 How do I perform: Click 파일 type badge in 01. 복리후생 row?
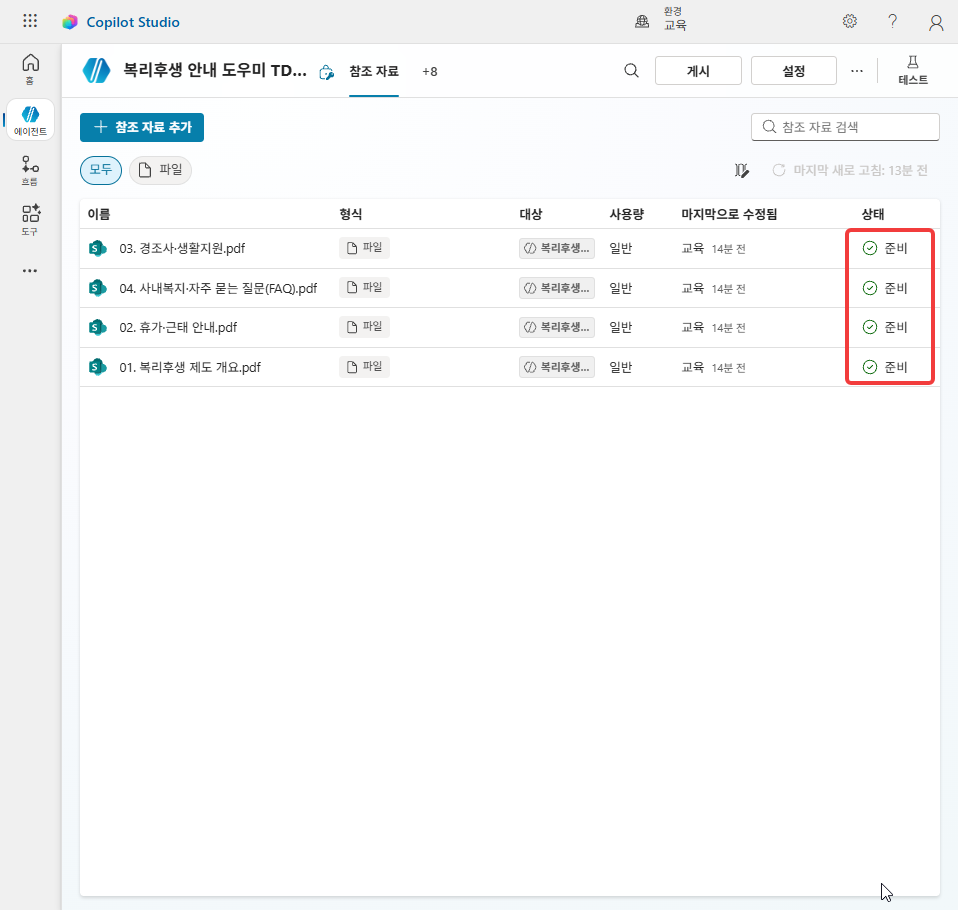(364, 367)
